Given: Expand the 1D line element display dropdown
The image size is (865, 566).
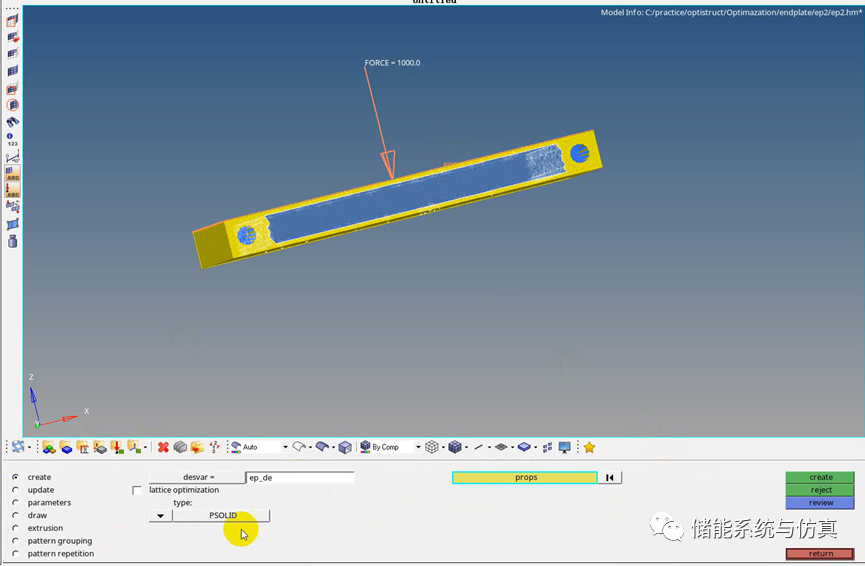Looking at the screenshot, I should 489,447.
